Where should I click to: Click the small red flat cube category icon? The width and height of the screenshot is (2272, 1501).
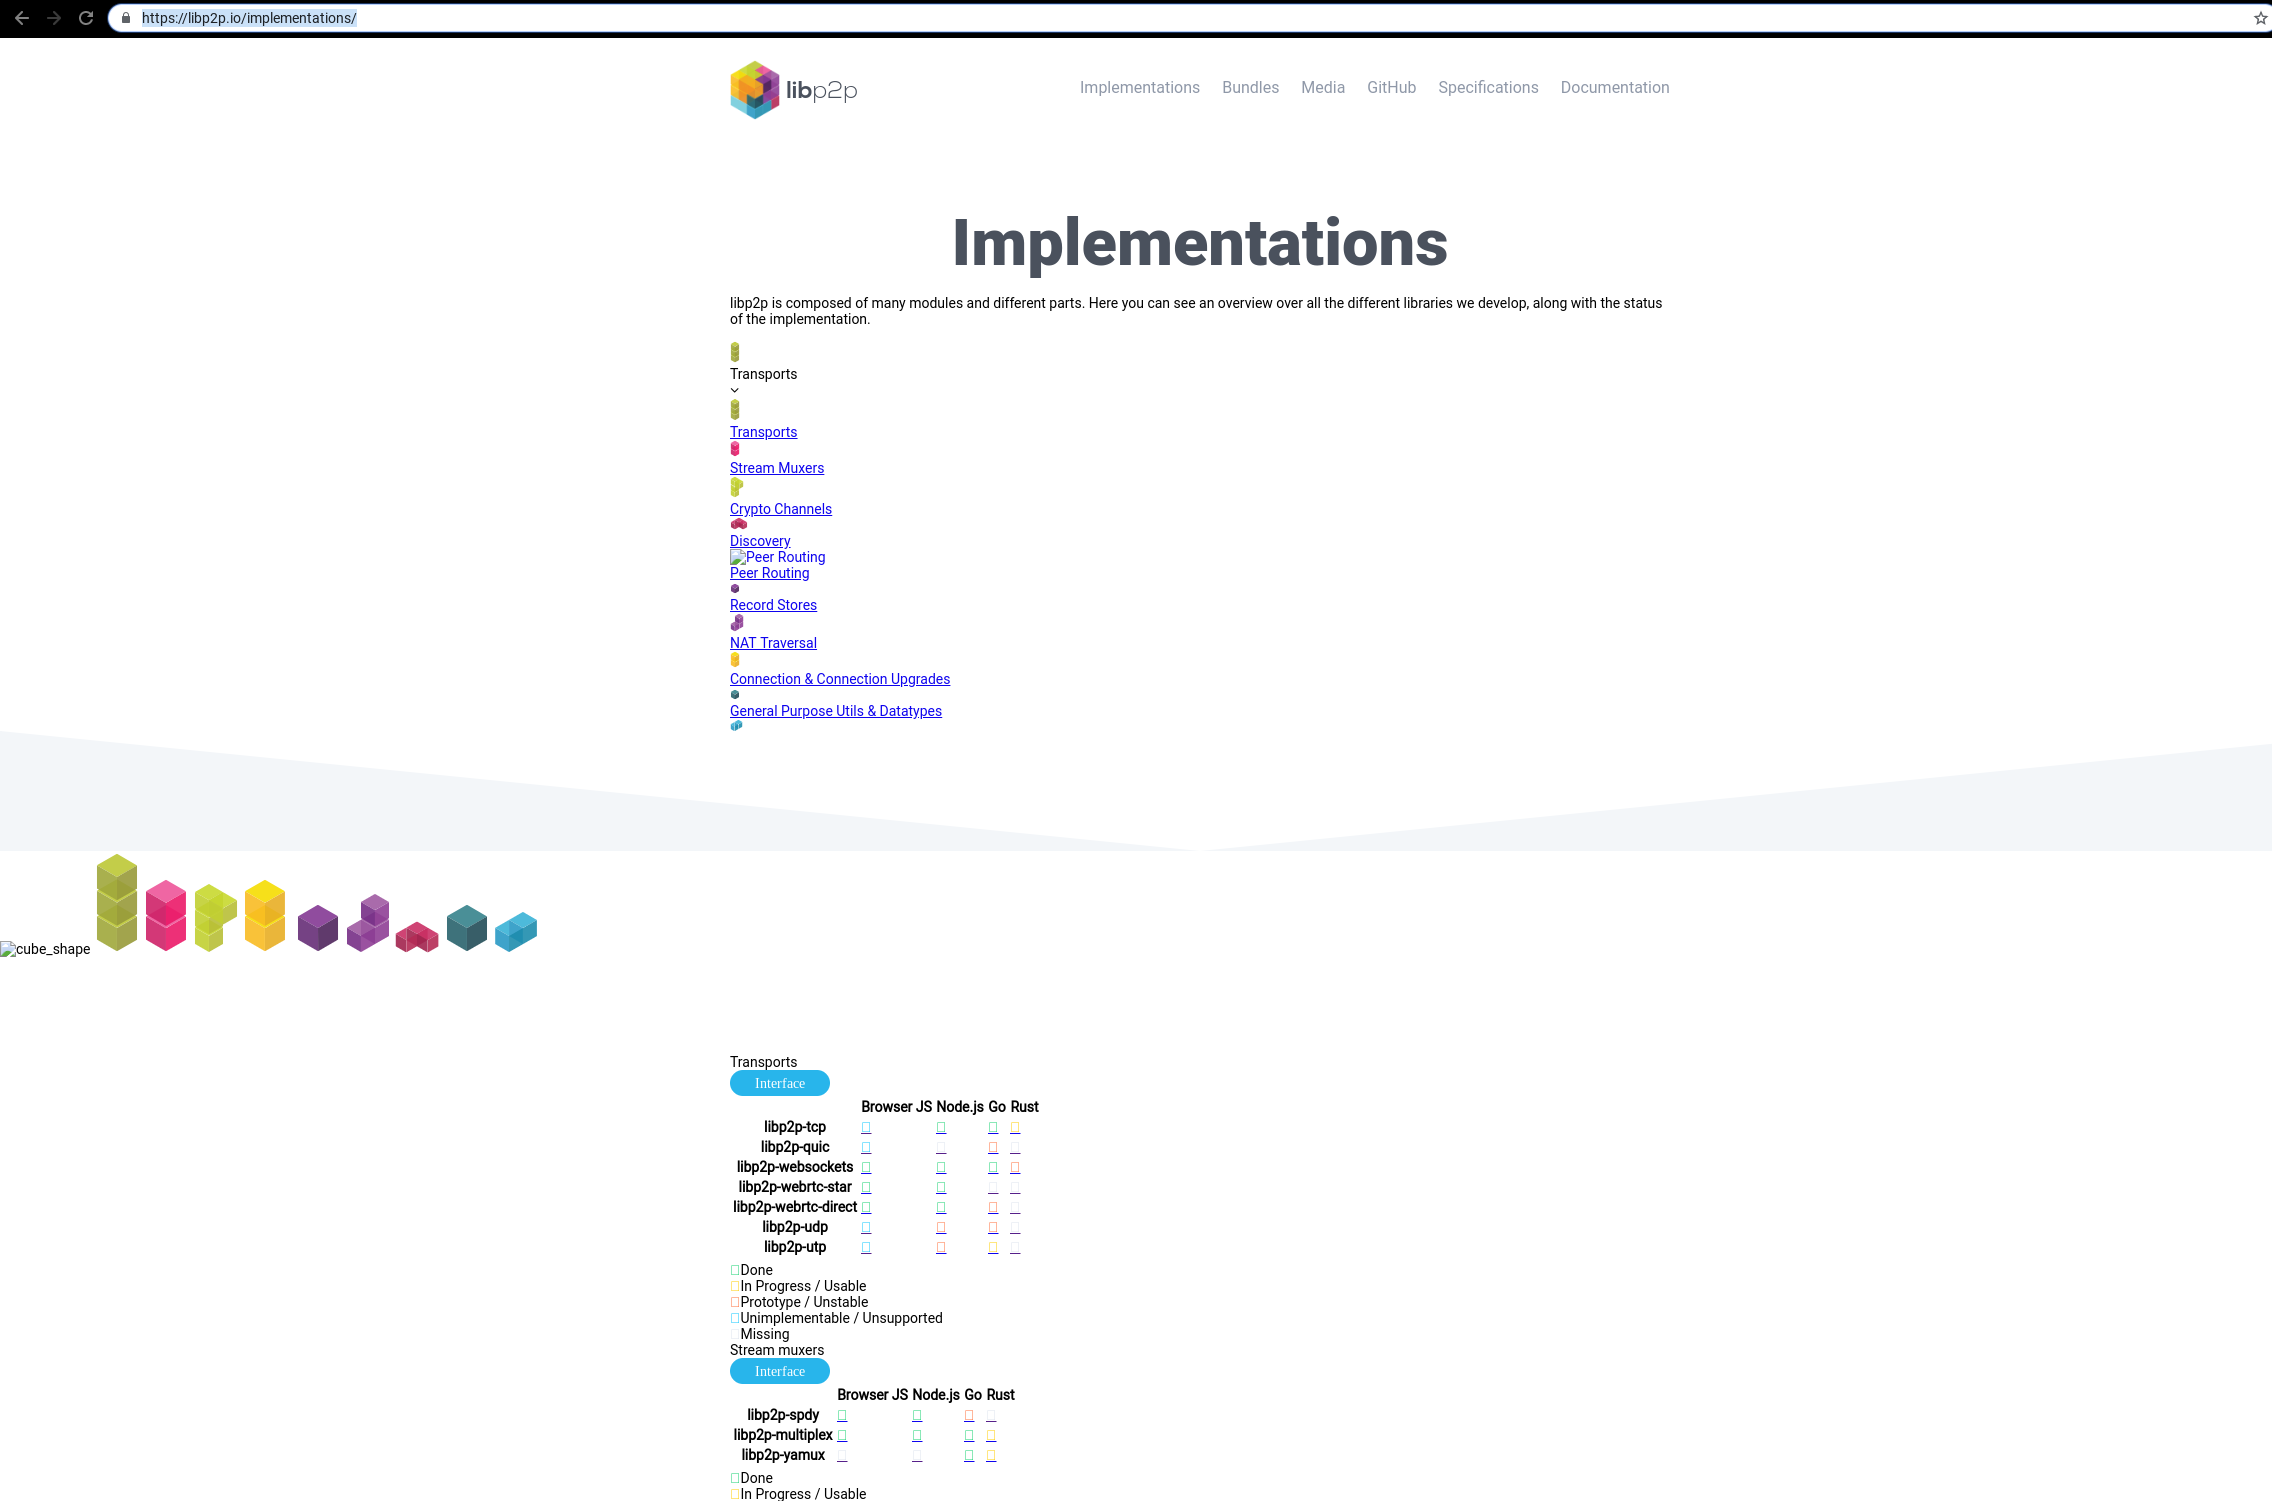[x=739, y=524]
